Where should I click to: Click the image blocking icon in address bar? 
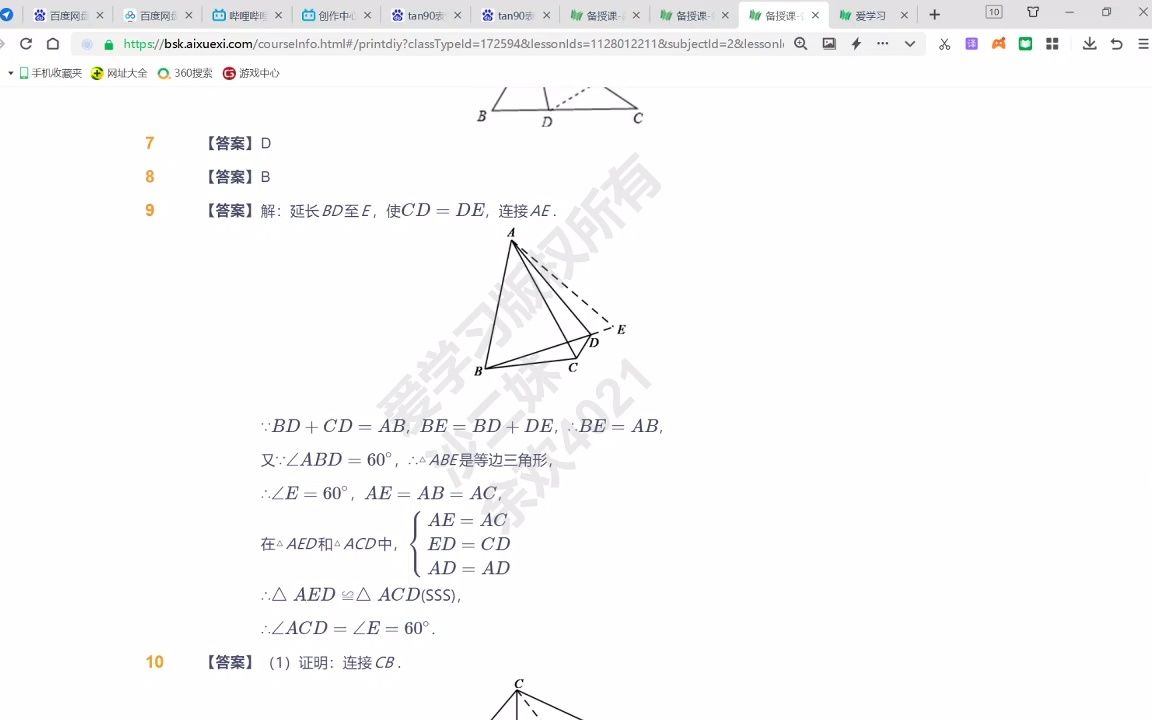[830, 45]
